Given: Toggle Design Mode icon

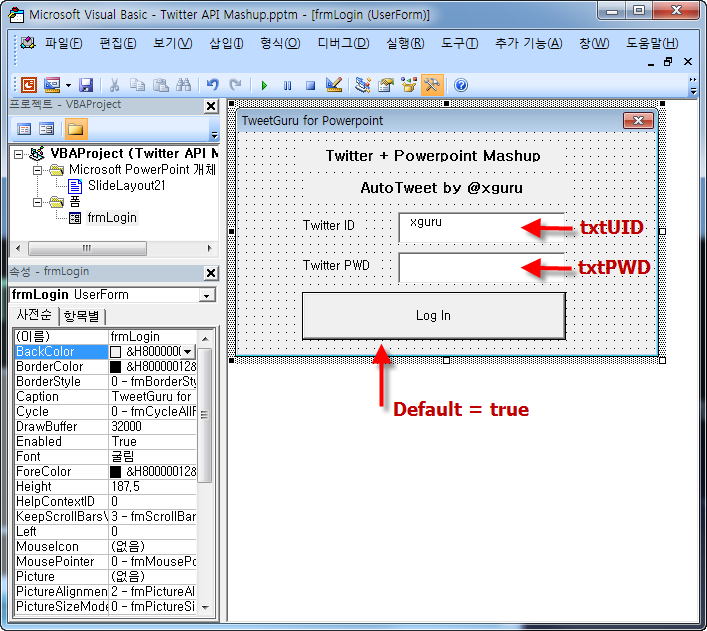Looking at the screenshot, I should click(334, 85).
